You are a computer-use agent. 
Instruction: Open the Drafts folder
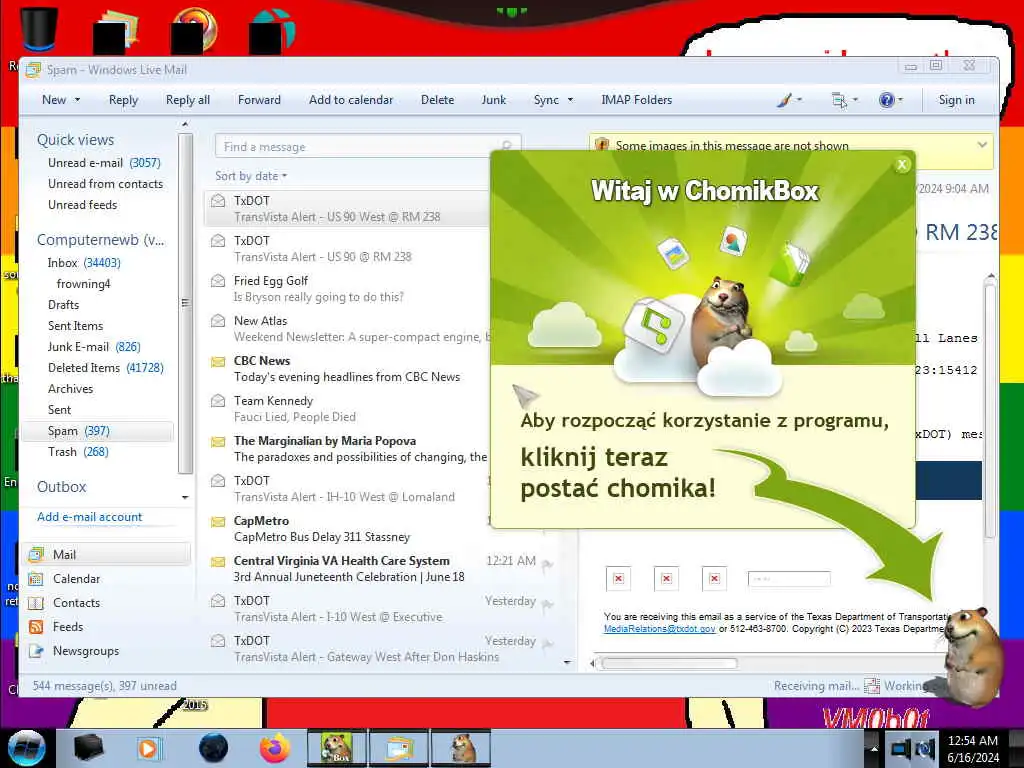point(63,304)
